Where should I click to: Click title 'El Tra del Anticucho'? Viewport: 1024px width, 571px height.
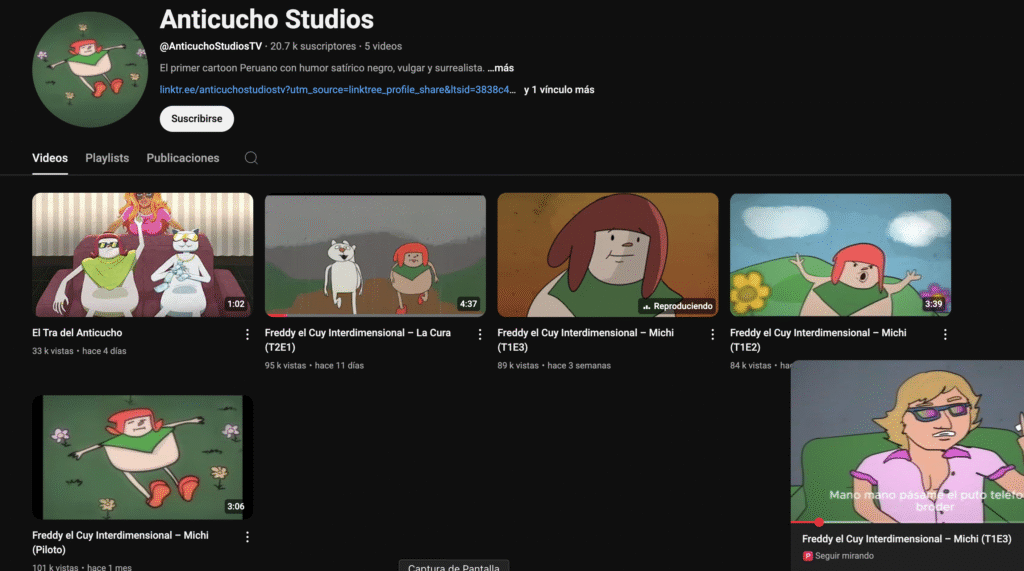(x=77, y=333)
